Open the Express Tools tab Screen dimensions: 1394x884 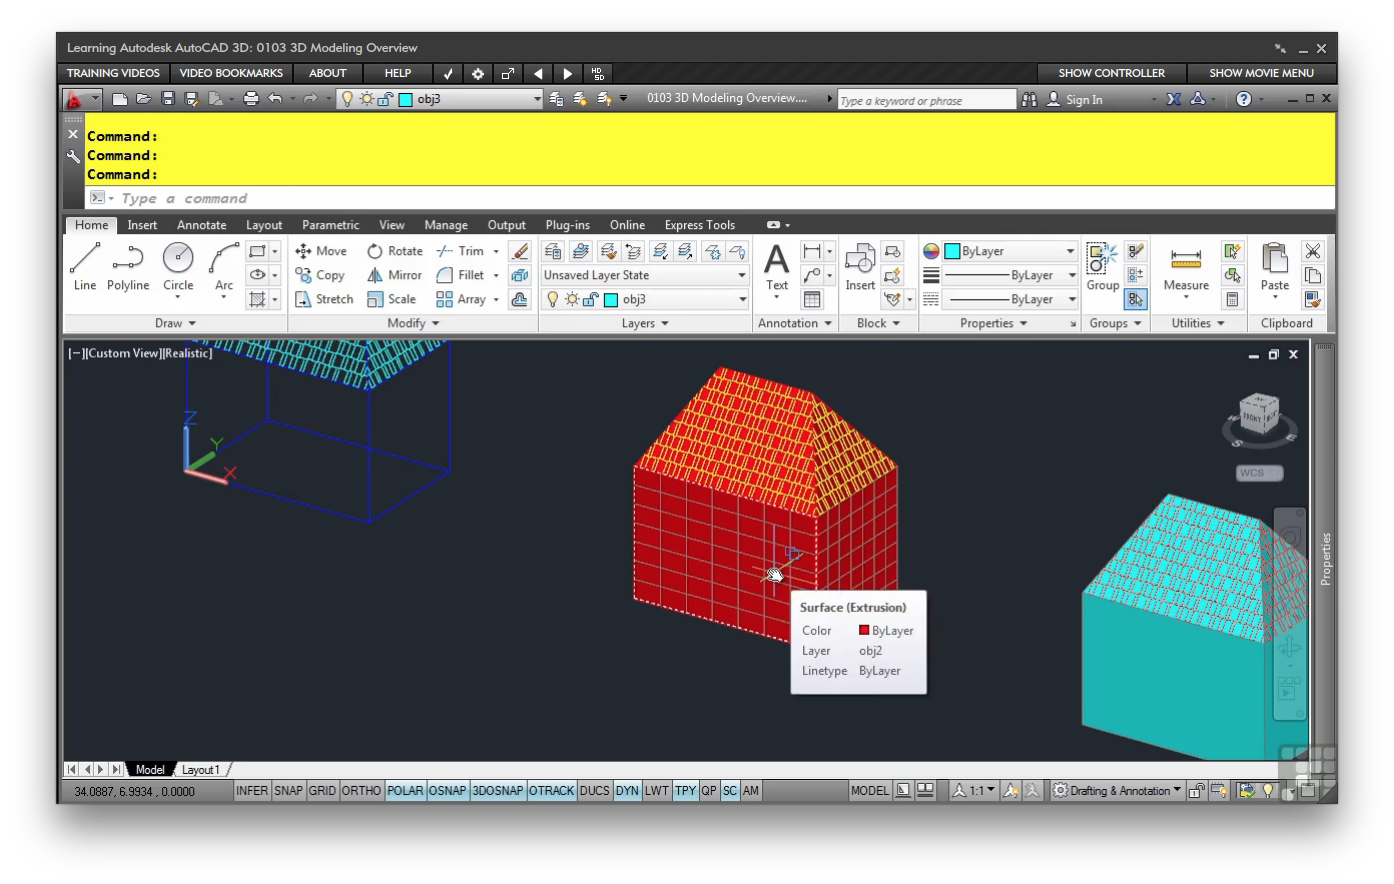point(700,225)
